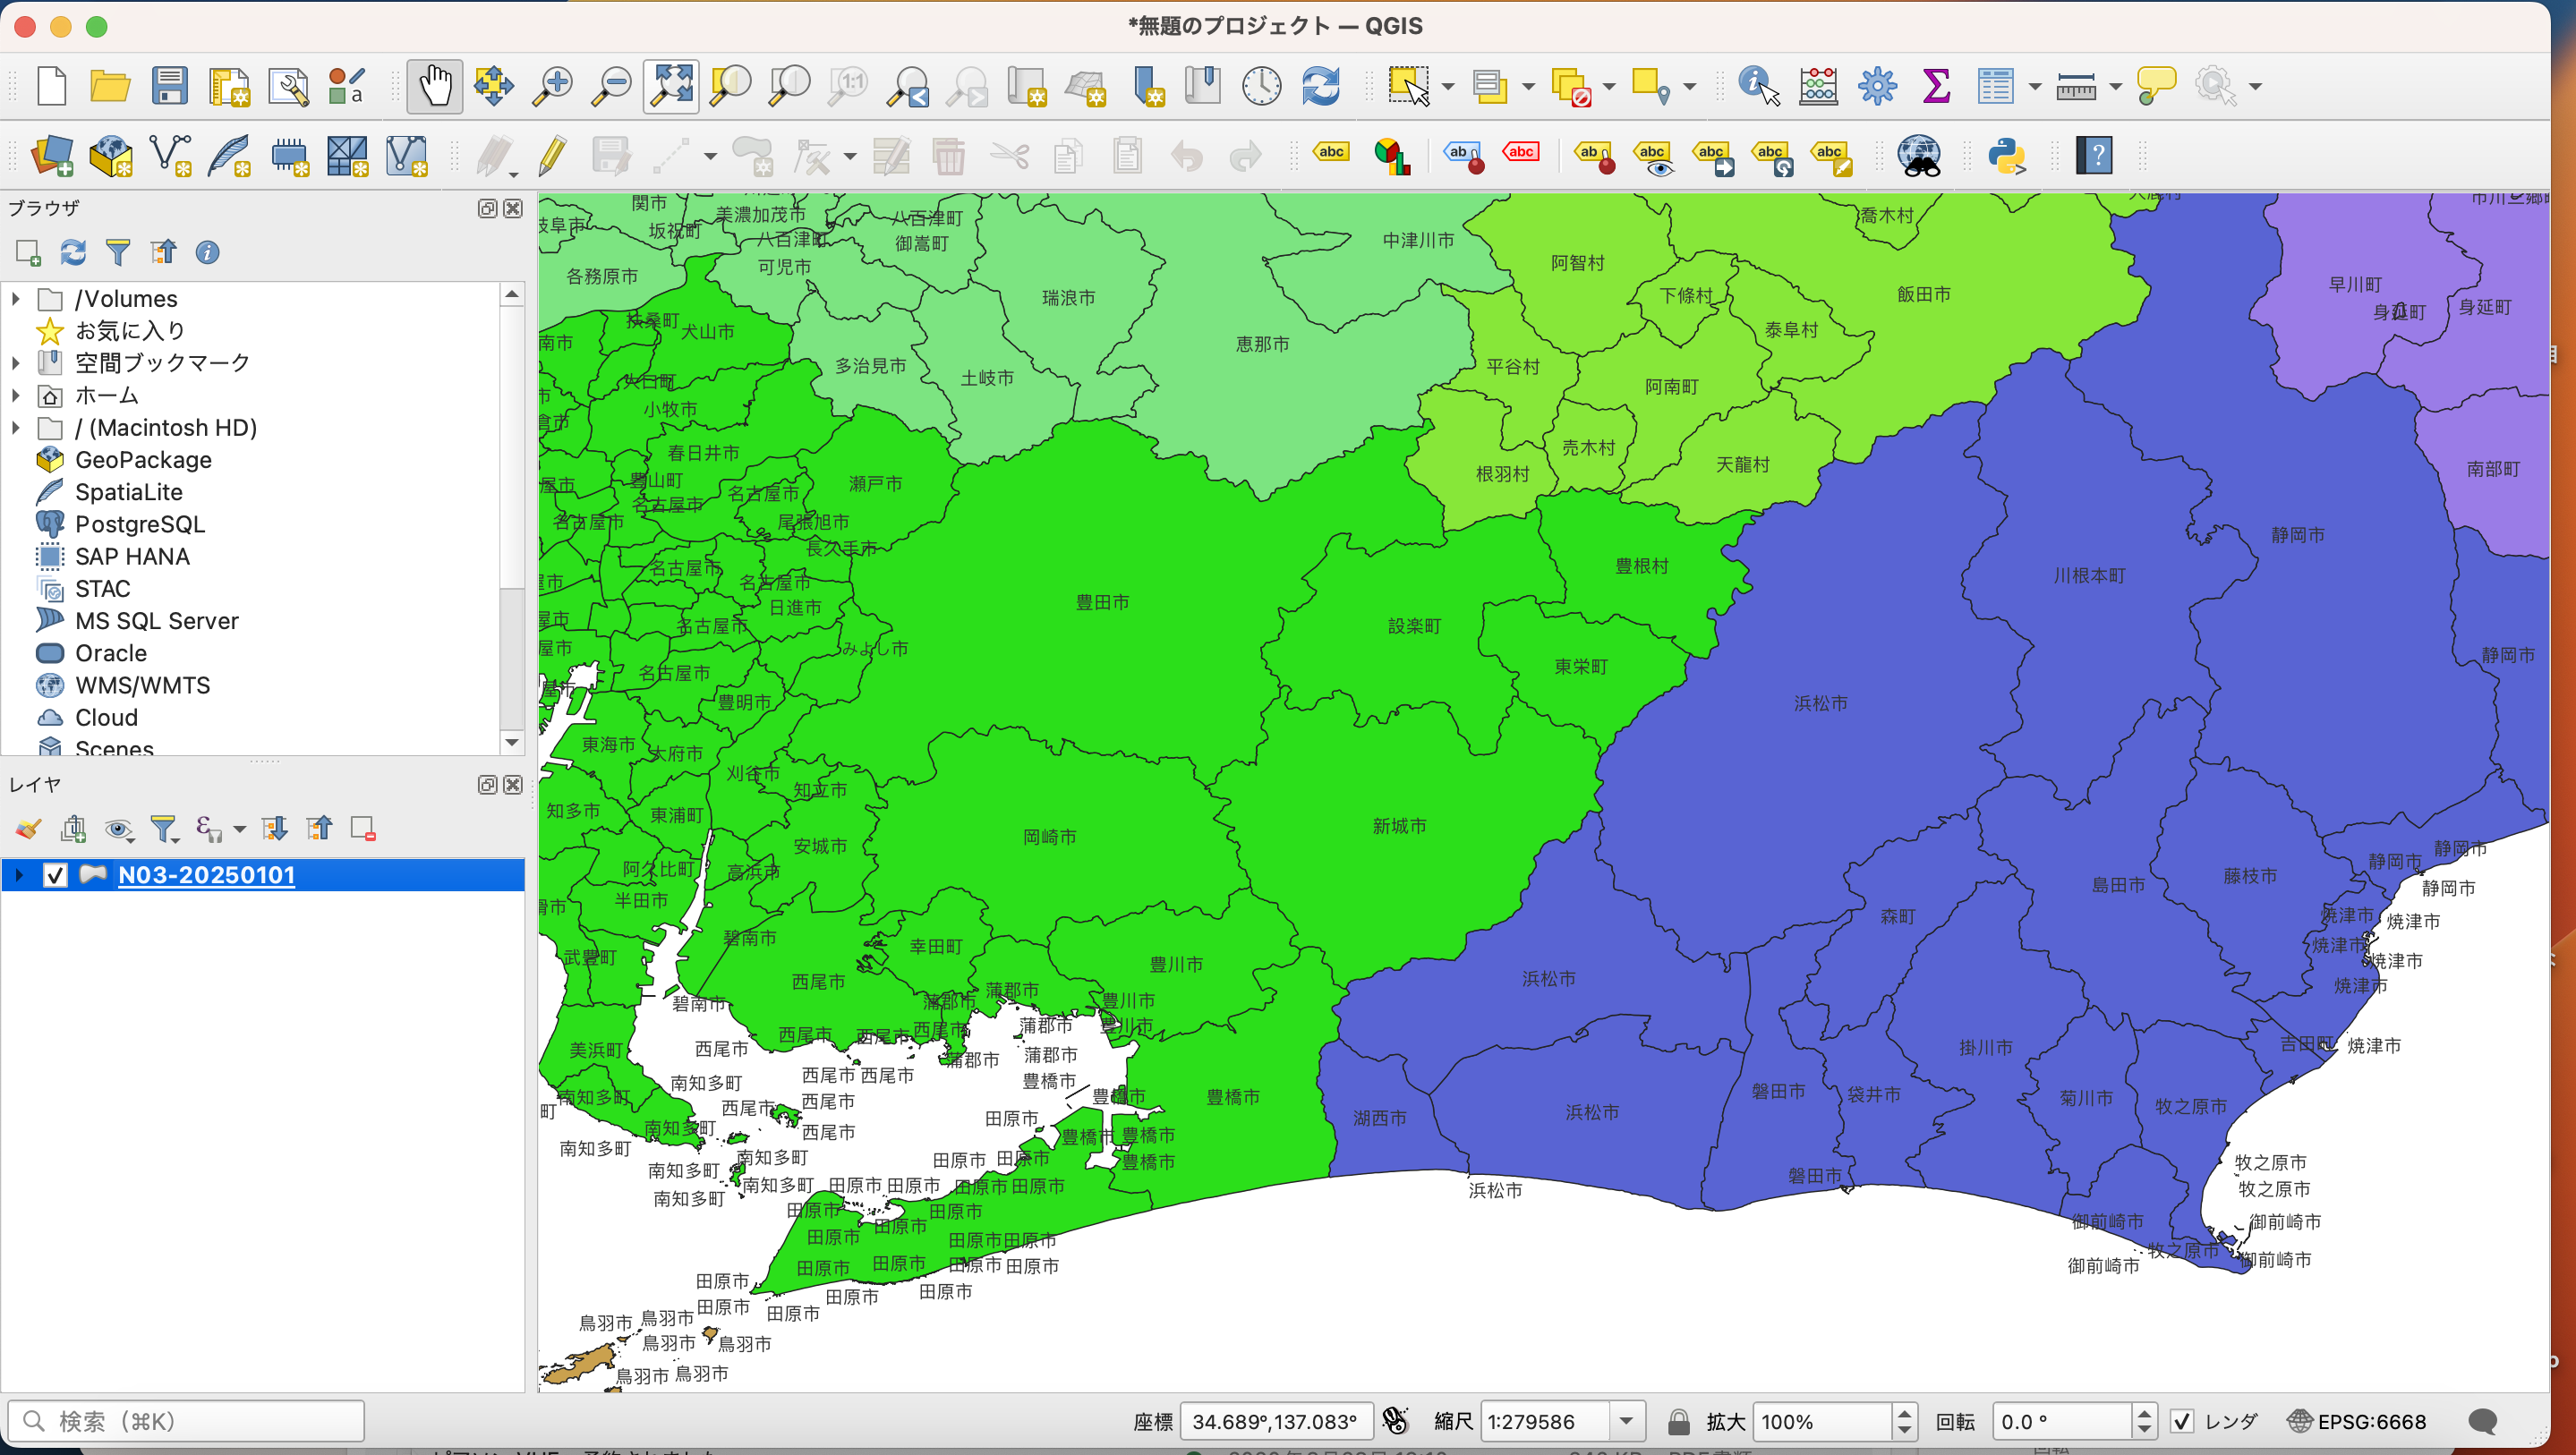
Task: Click the Save Project floppy icon
Action: coord(169,86)
